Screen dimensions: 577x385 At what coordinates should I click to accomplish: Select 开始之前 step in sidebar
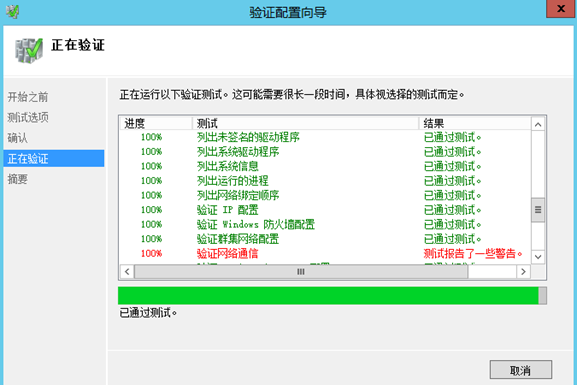(28, 97)
